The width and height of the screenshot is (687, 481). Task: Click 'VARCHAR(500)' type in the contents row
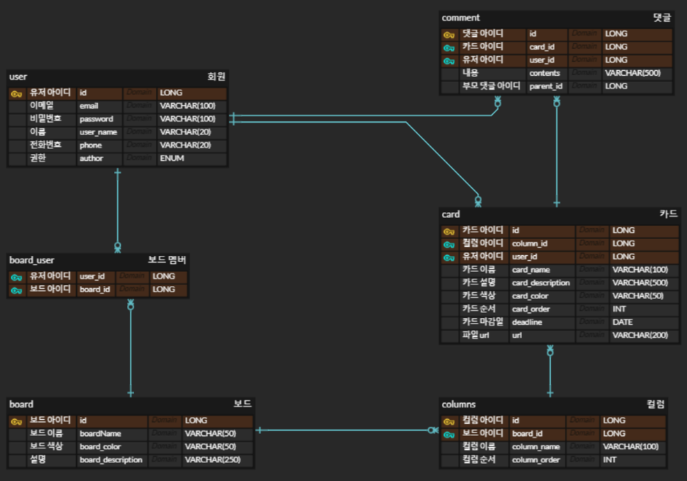[633, 73]
